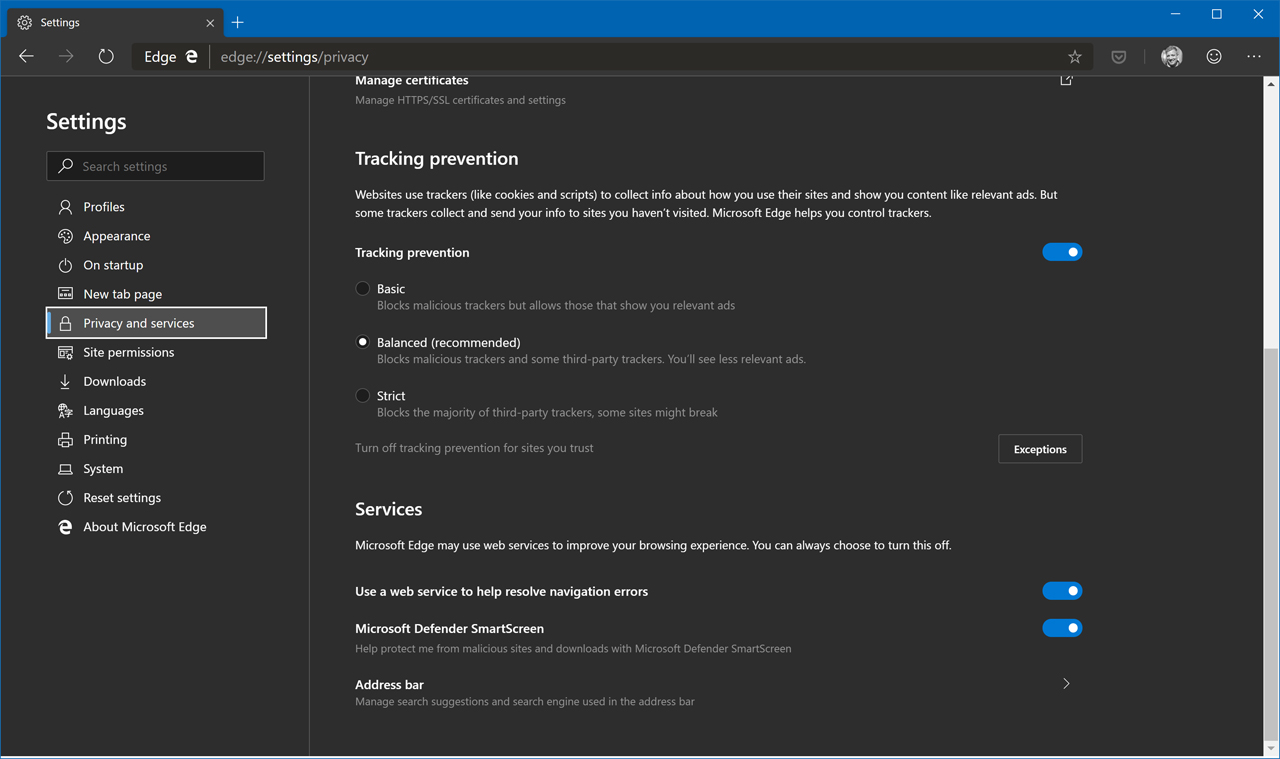Choose the Basic tracking prevention level
The height and width of the screenshot is (759, 1280).
coord(363,289)
